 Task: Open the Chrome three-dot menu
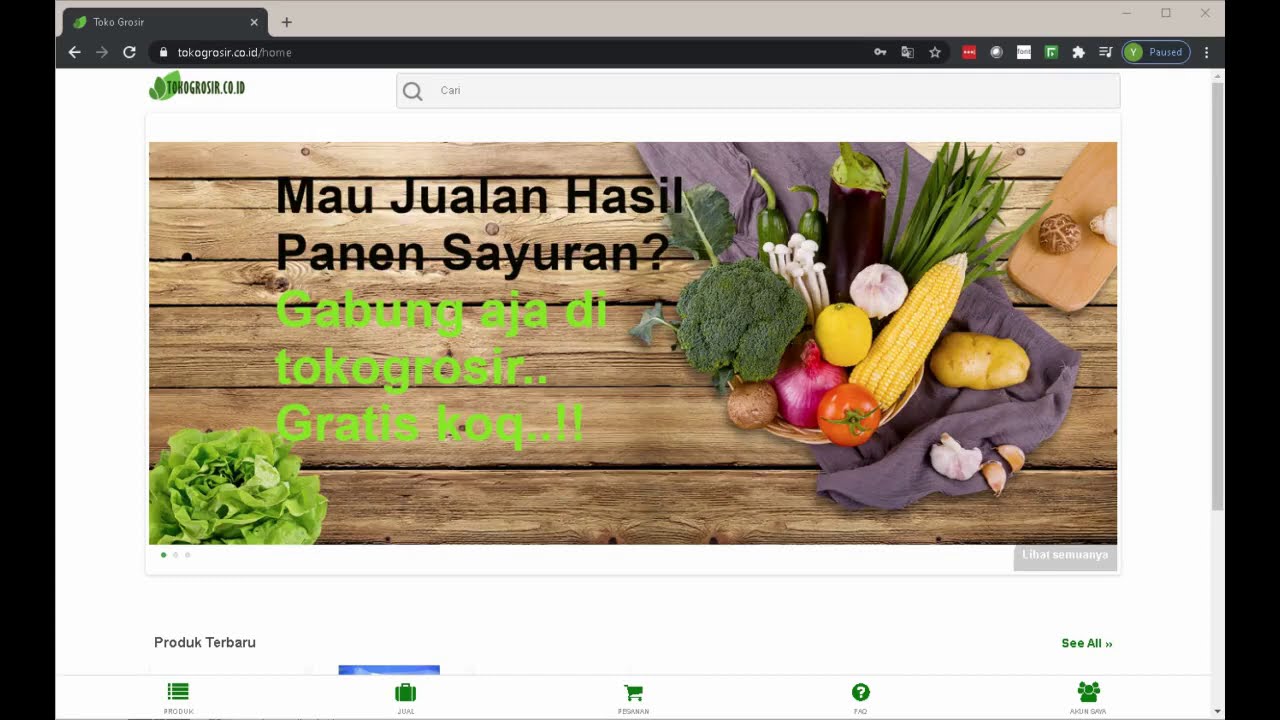coord(1206,52)
